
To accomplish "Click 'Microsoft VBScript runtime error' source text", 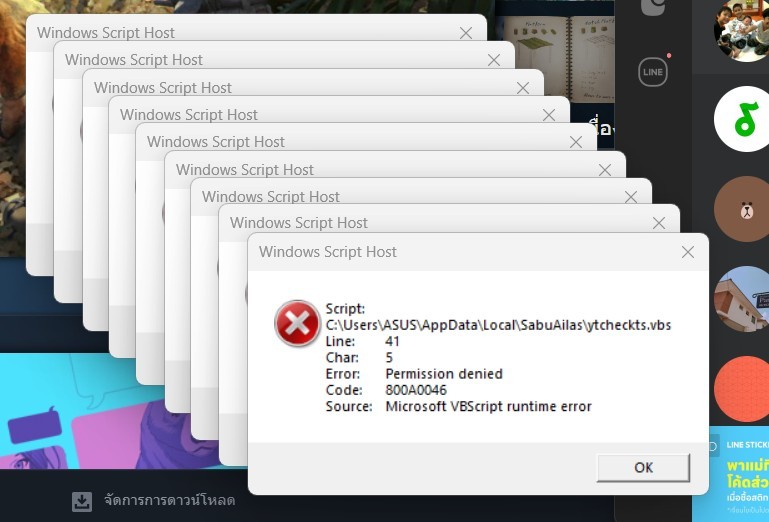I will point(488,406).
